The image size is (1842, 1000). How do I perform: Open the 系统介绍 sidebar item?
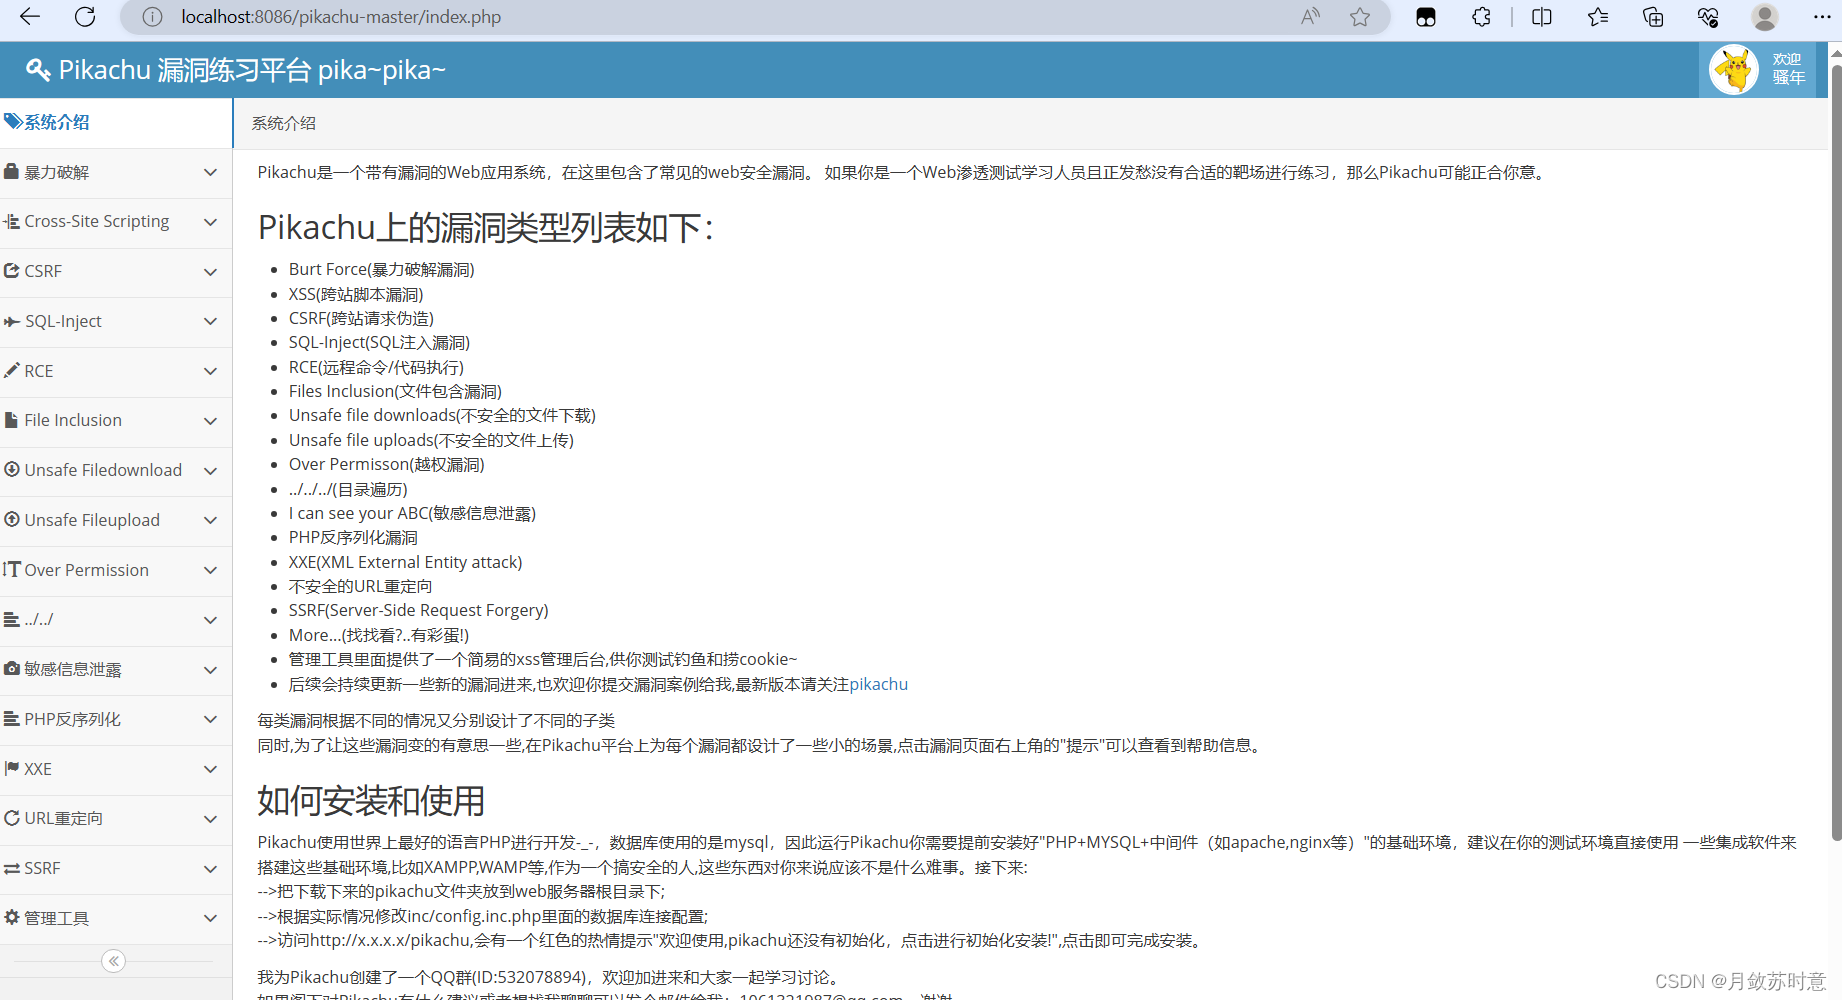click(116, 122)
